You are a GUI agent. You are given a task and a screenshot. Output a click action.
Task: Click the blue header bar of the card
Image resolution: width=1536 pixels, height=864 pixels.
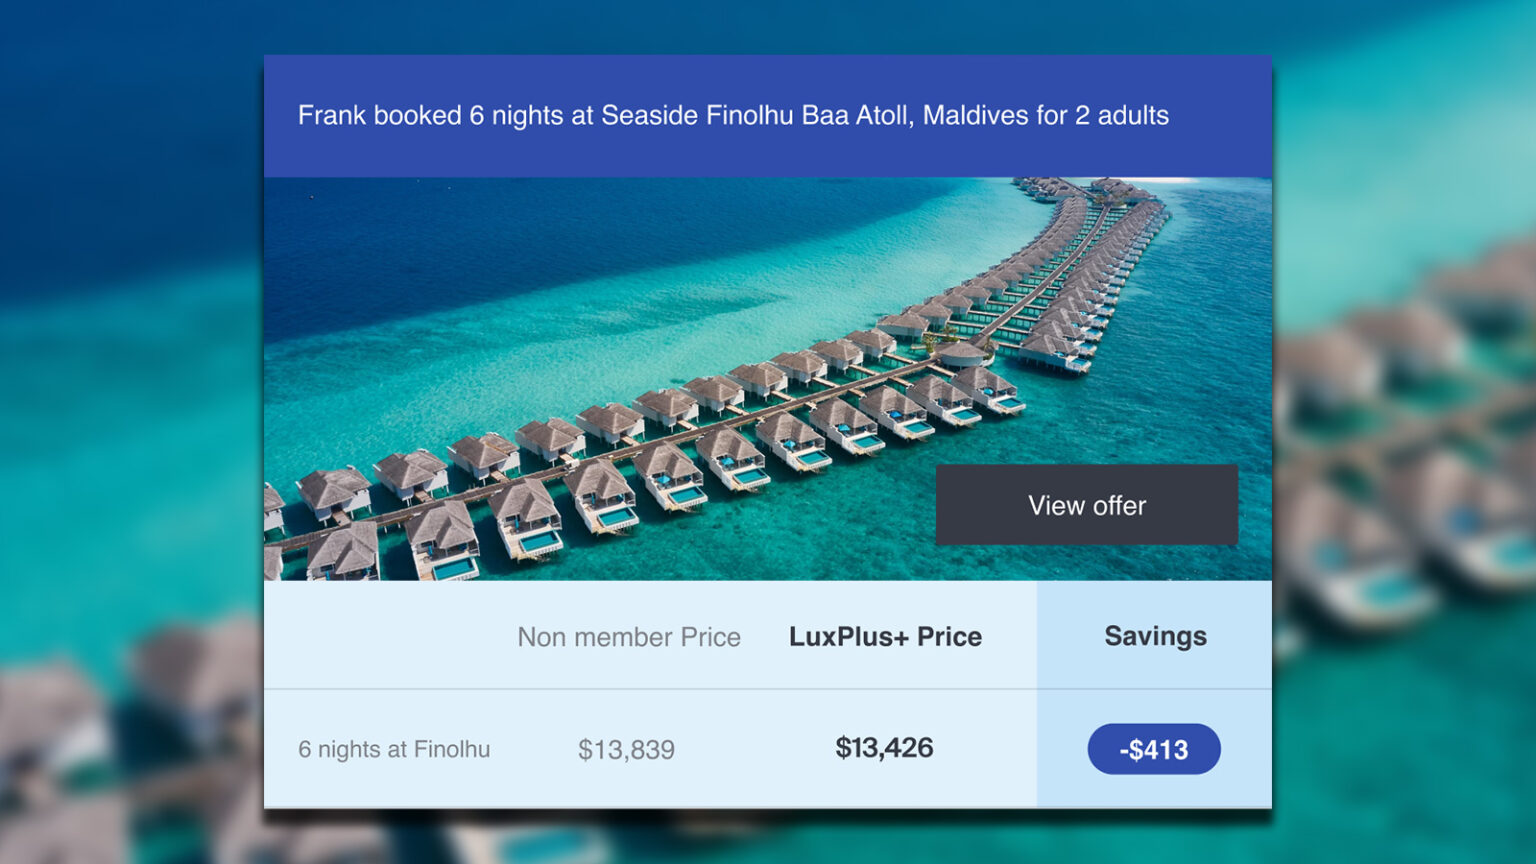pyautogui.click(x=767, y=114)
